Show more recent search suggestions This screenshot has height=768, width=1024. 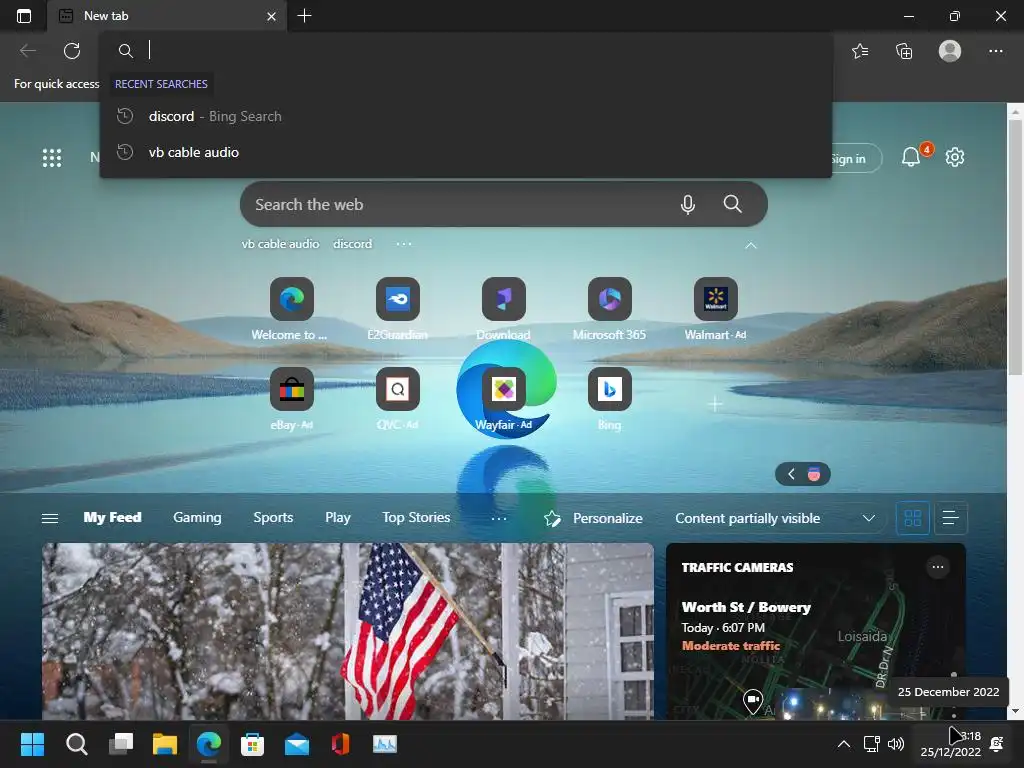pyautogui.click(x=404, y=244)
